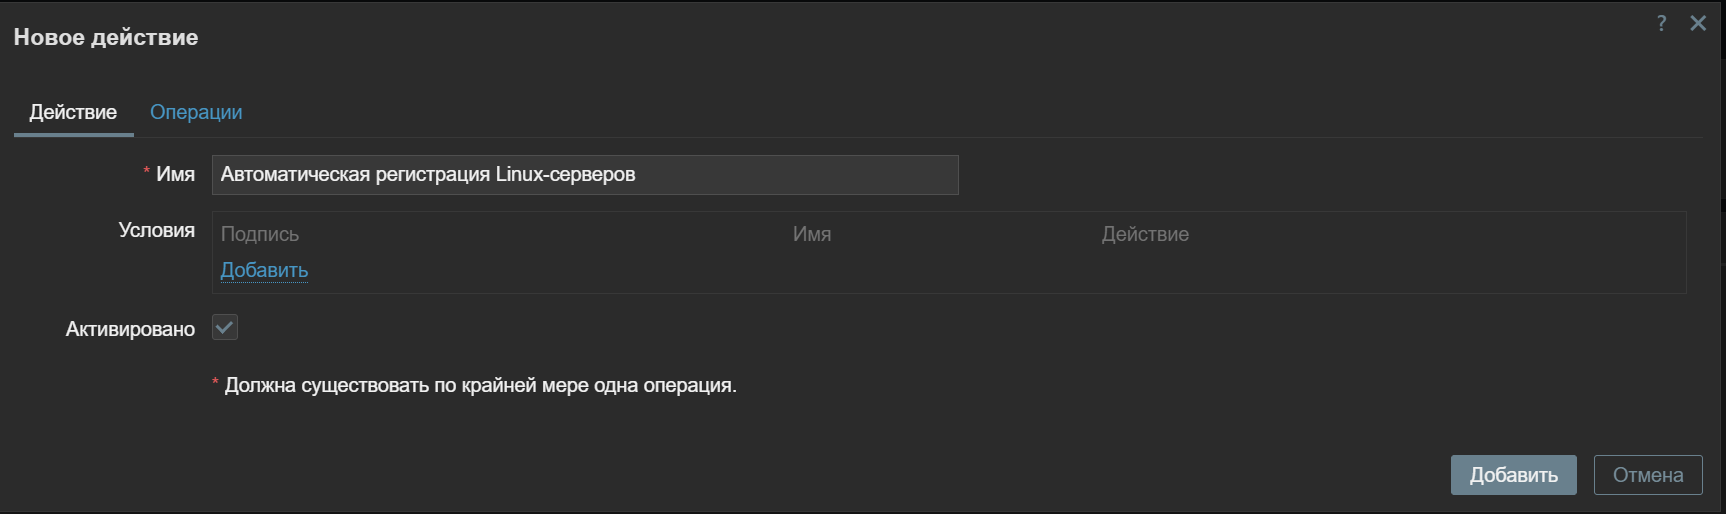Click the empty conditions table area

point(900,270)
